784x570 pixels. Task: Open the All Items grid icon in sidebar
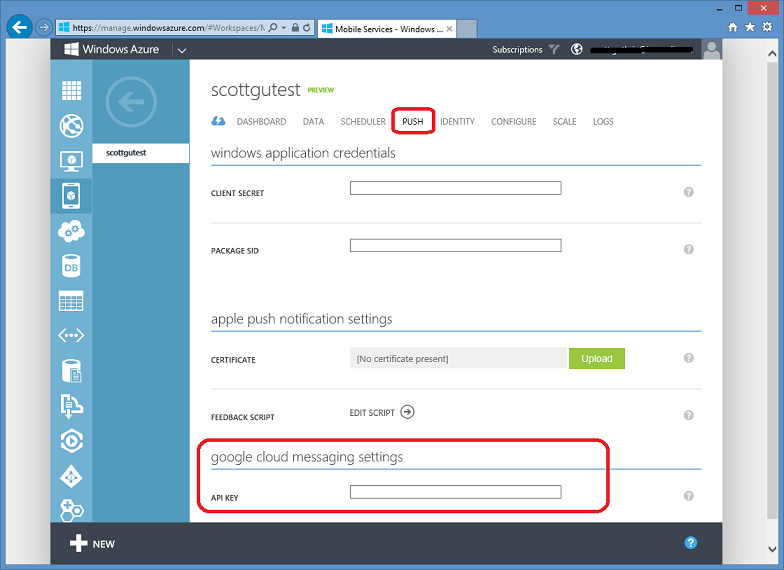(x=71, y=90)
